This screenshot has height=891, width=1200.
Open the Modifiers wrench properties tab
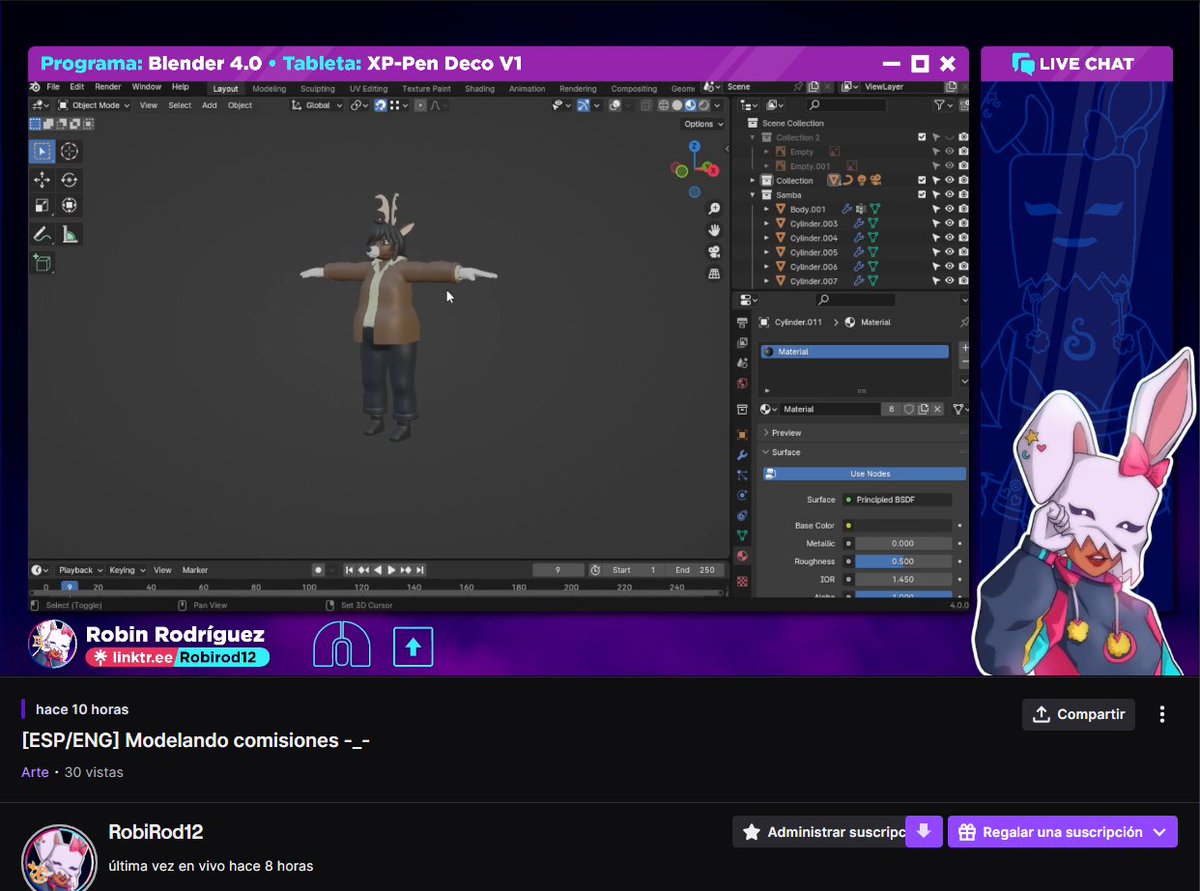point(742,455)
